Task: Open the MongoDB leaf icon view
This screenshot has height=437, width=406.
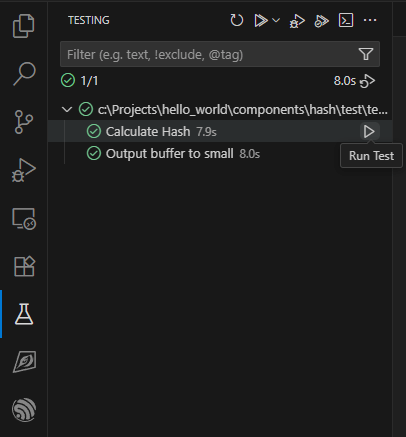Action: [24, 361]
